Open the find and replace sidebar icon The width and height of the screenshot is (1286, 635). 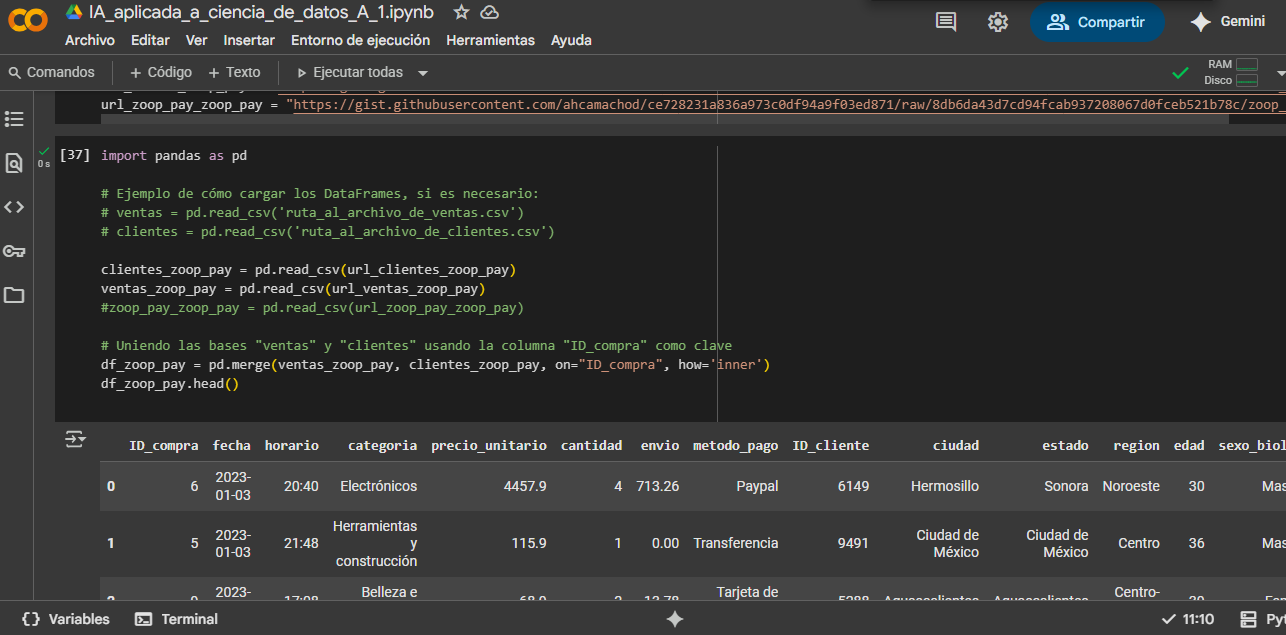14,163
